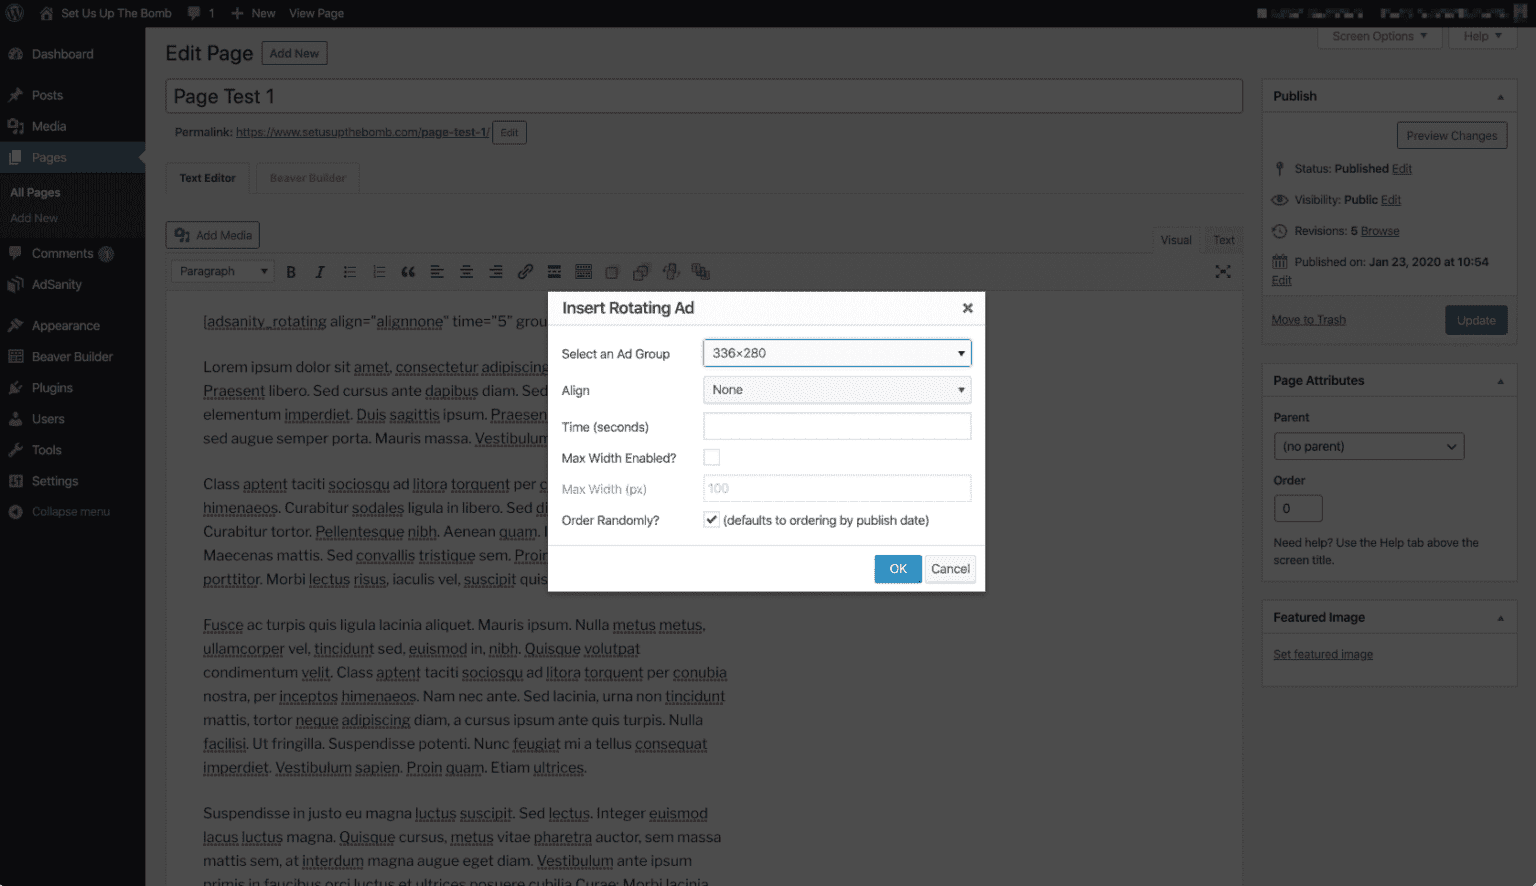Uncheck the Order Randomly option
Viewport: 1536px width, 886px height.
711,520
